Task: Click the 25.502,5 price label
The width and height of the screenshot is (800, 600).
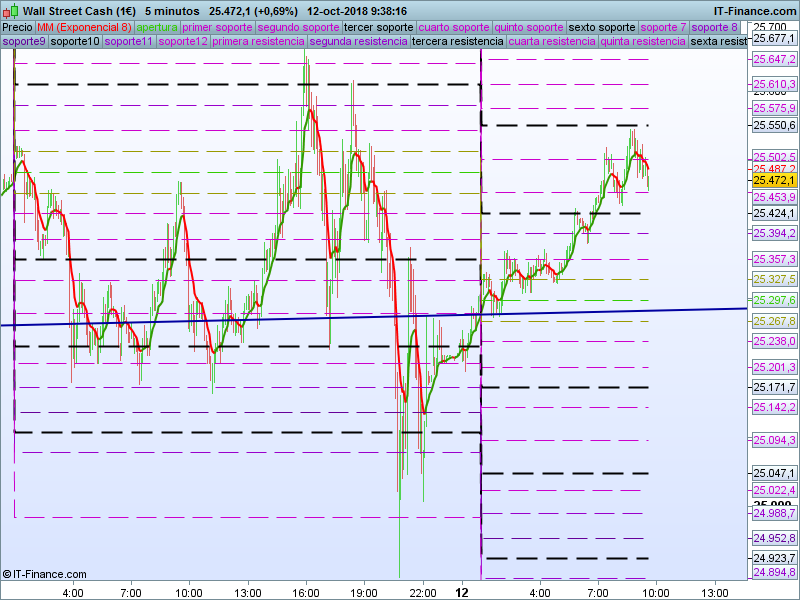Action: point(774,157)
